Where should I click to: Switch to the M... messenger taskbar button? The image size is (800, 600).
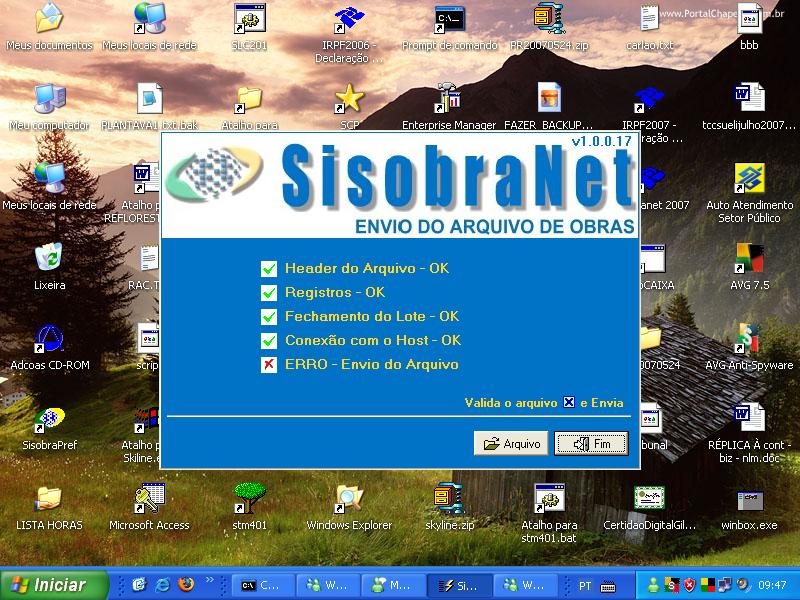pos(393,586)
